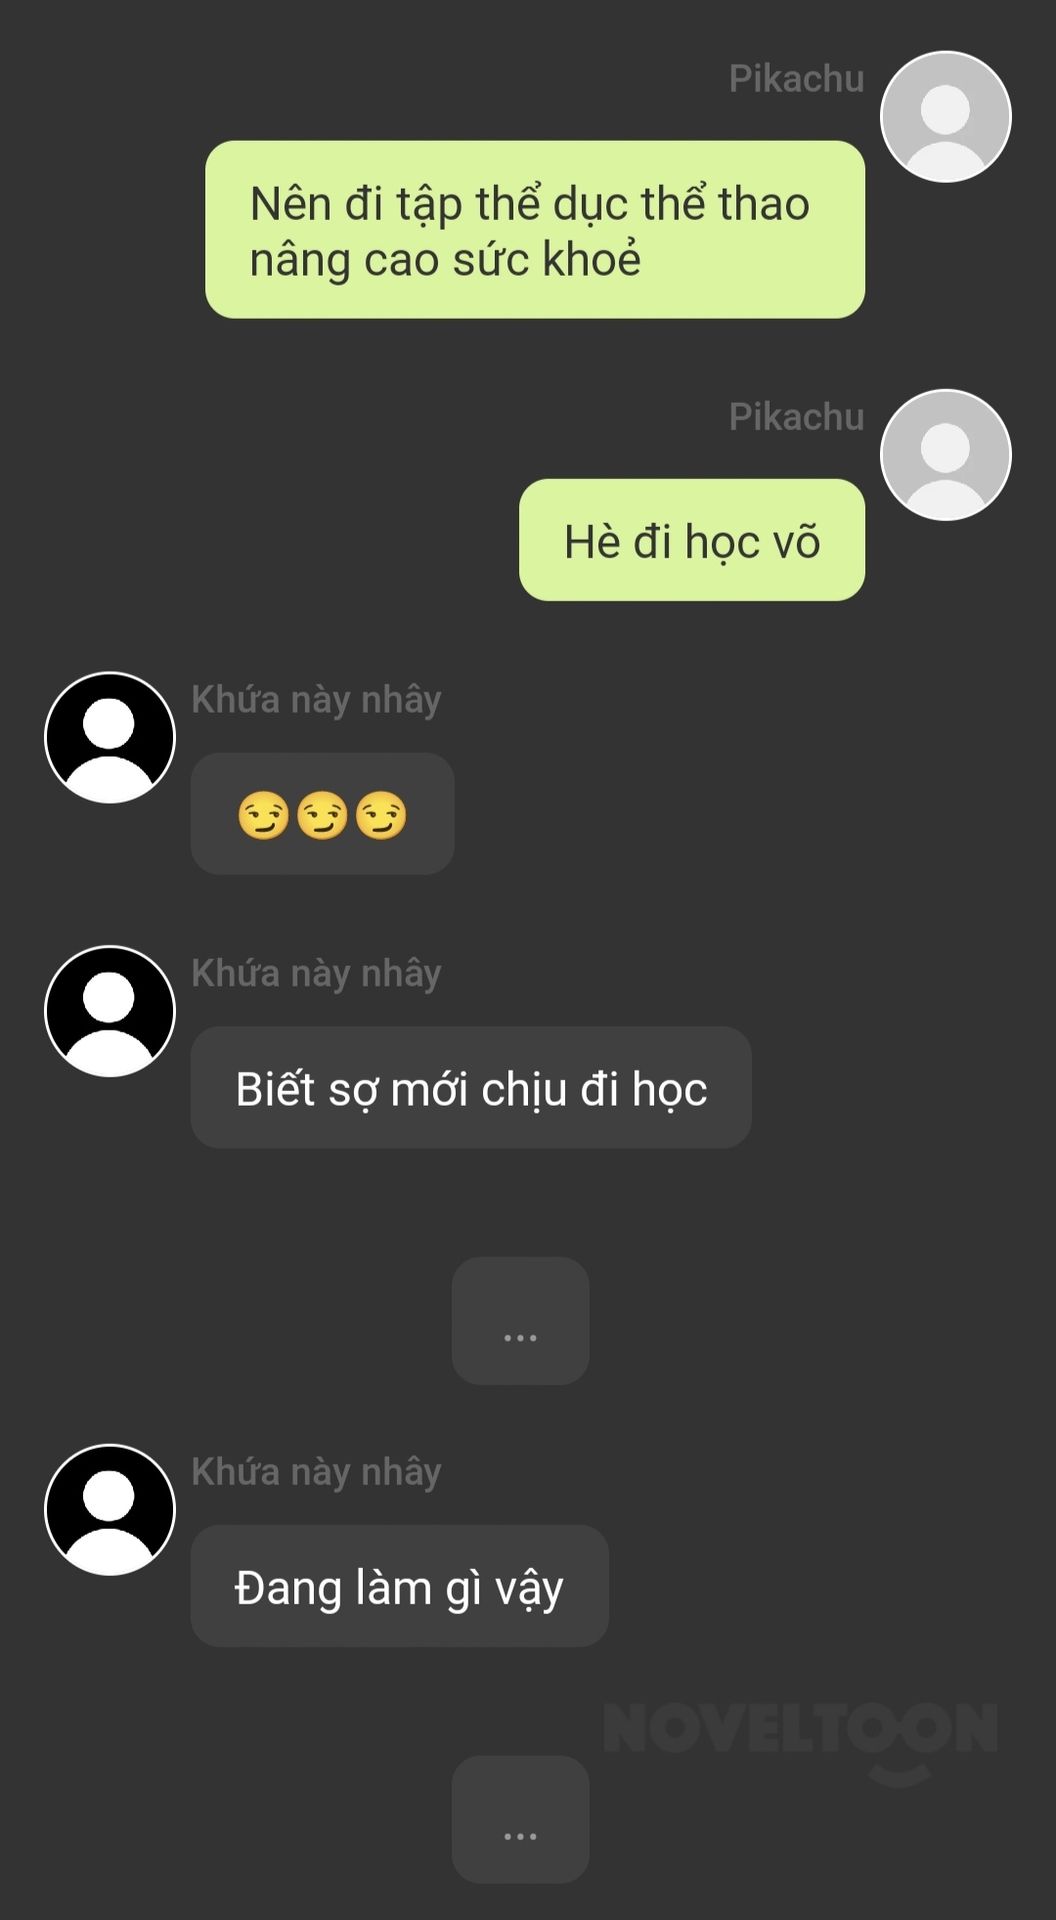Tap Pikachu's avatar above the exercise message
1056x1920 pixels.
[945, 117]
